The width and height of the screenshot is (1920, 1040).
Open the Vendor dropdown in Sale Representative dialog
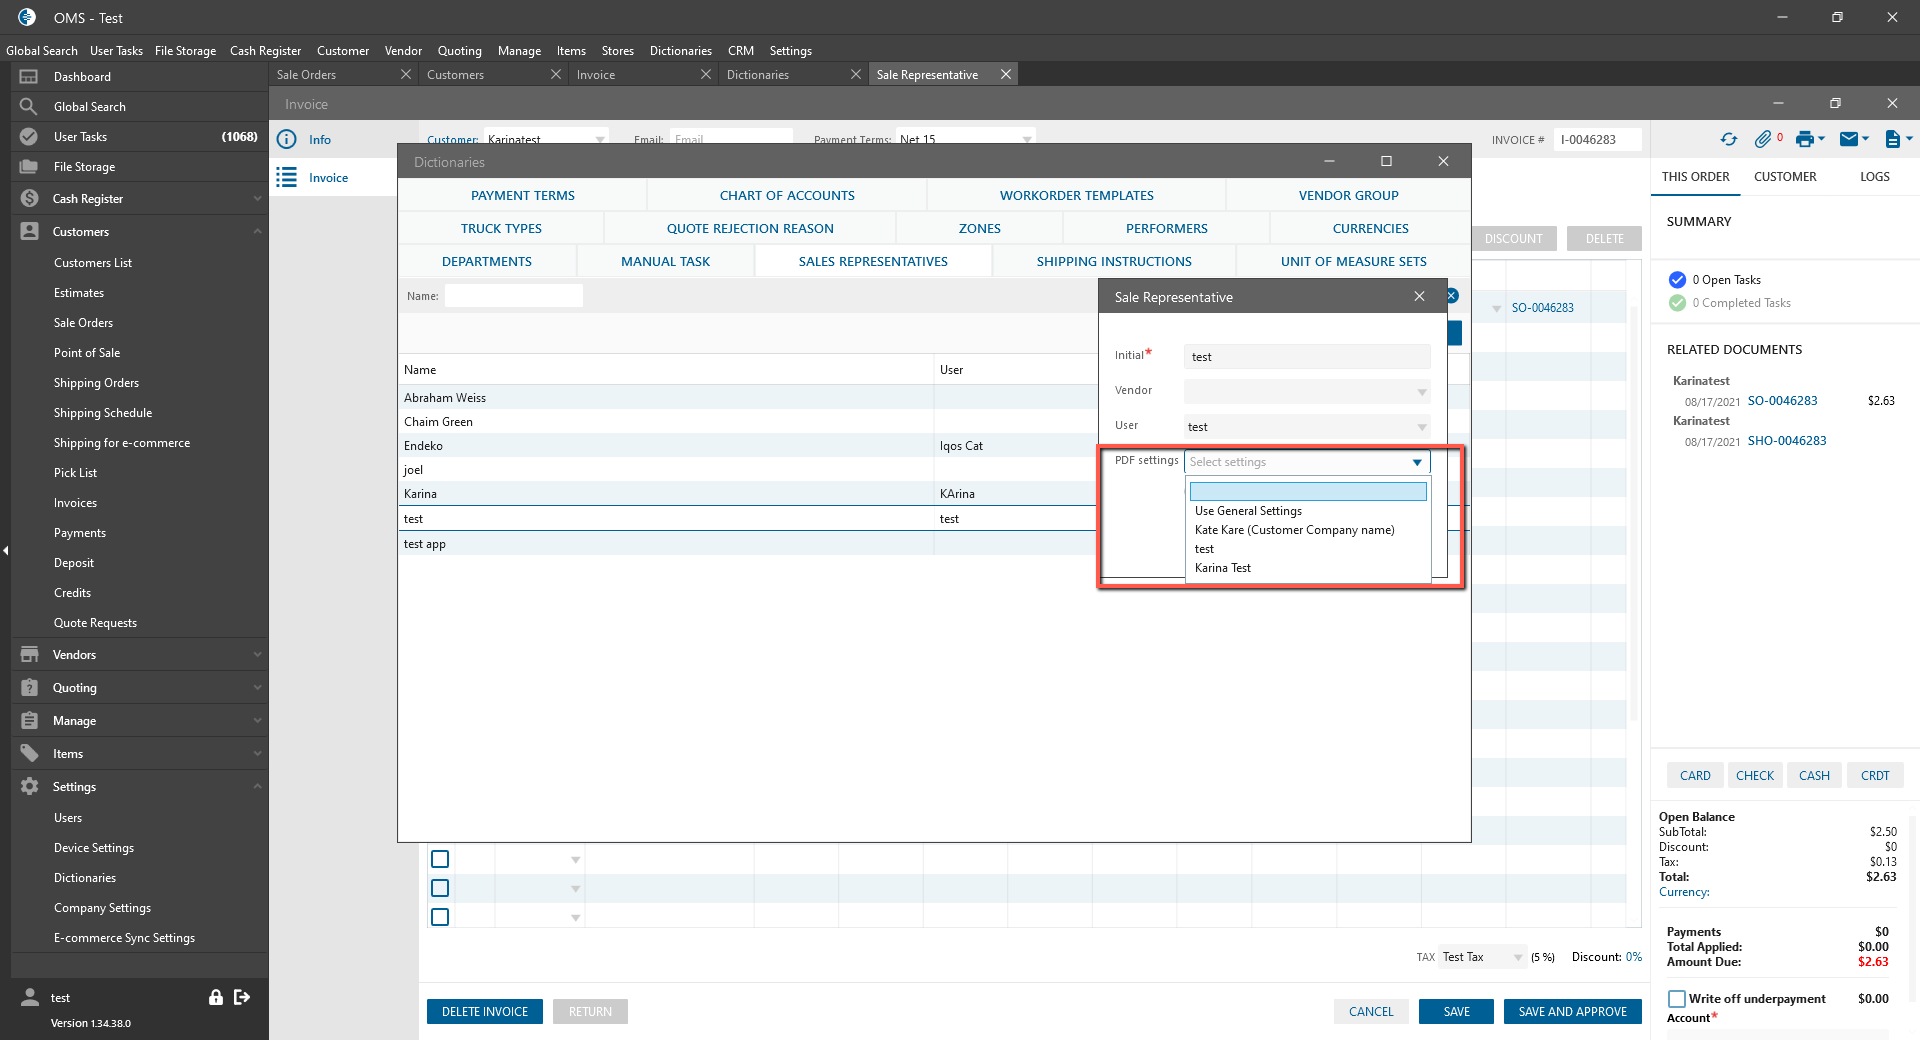1421,392
